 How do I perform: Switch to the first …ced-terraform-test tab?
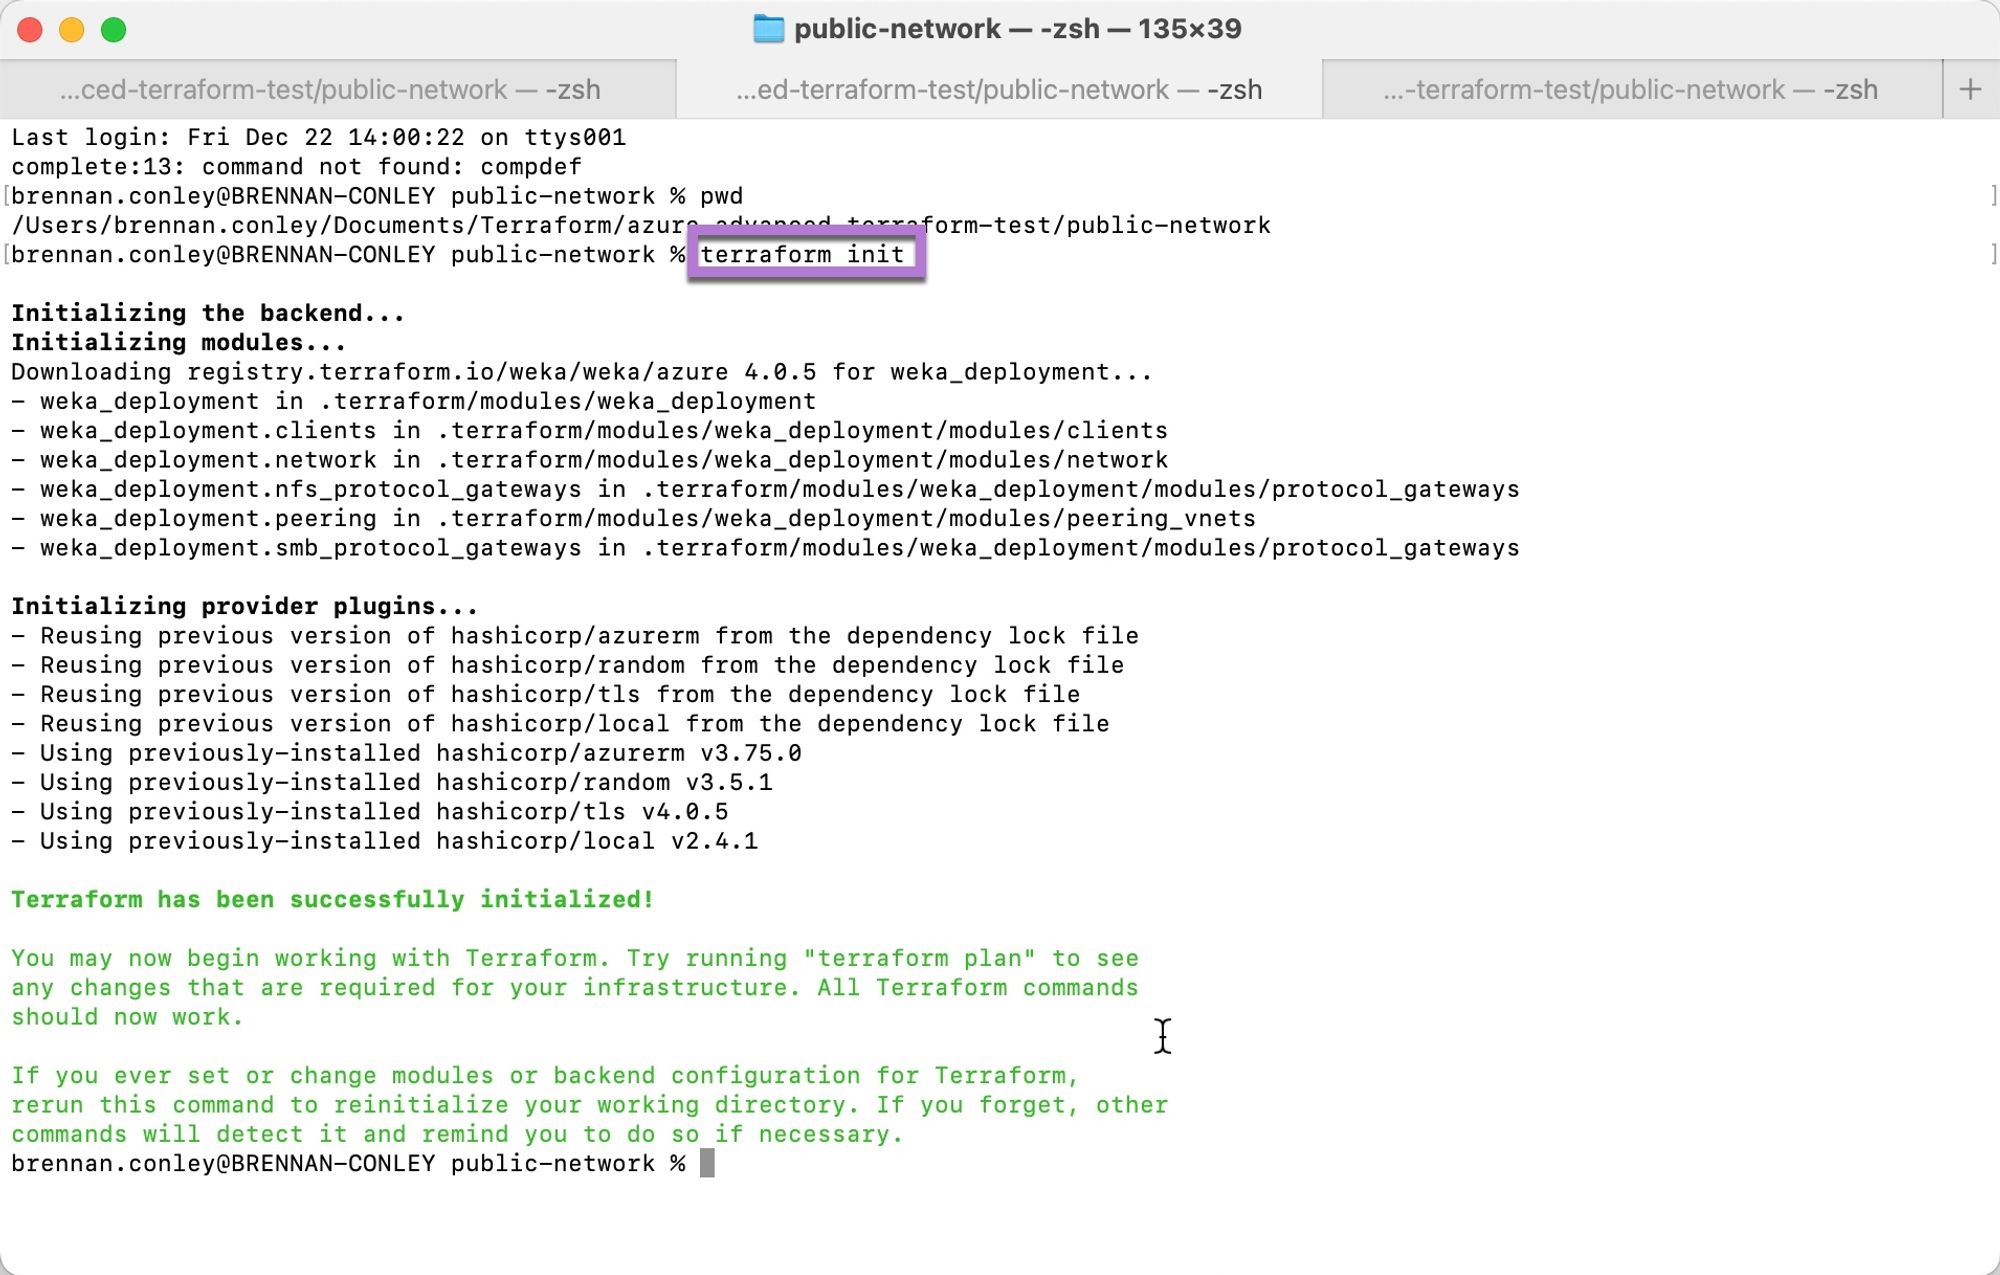pos(330,90)
